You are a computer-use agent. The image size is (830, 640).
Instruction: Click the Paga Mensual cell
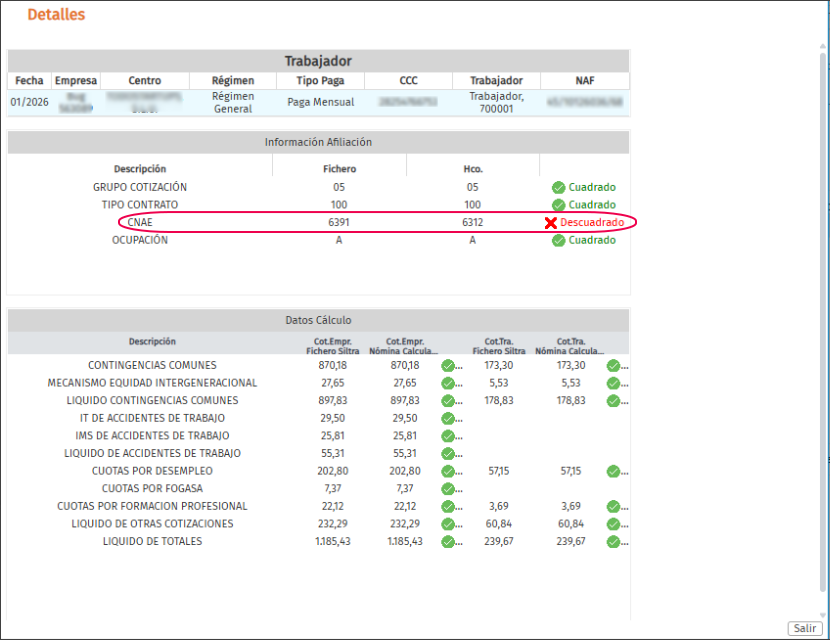click(321, 102)
